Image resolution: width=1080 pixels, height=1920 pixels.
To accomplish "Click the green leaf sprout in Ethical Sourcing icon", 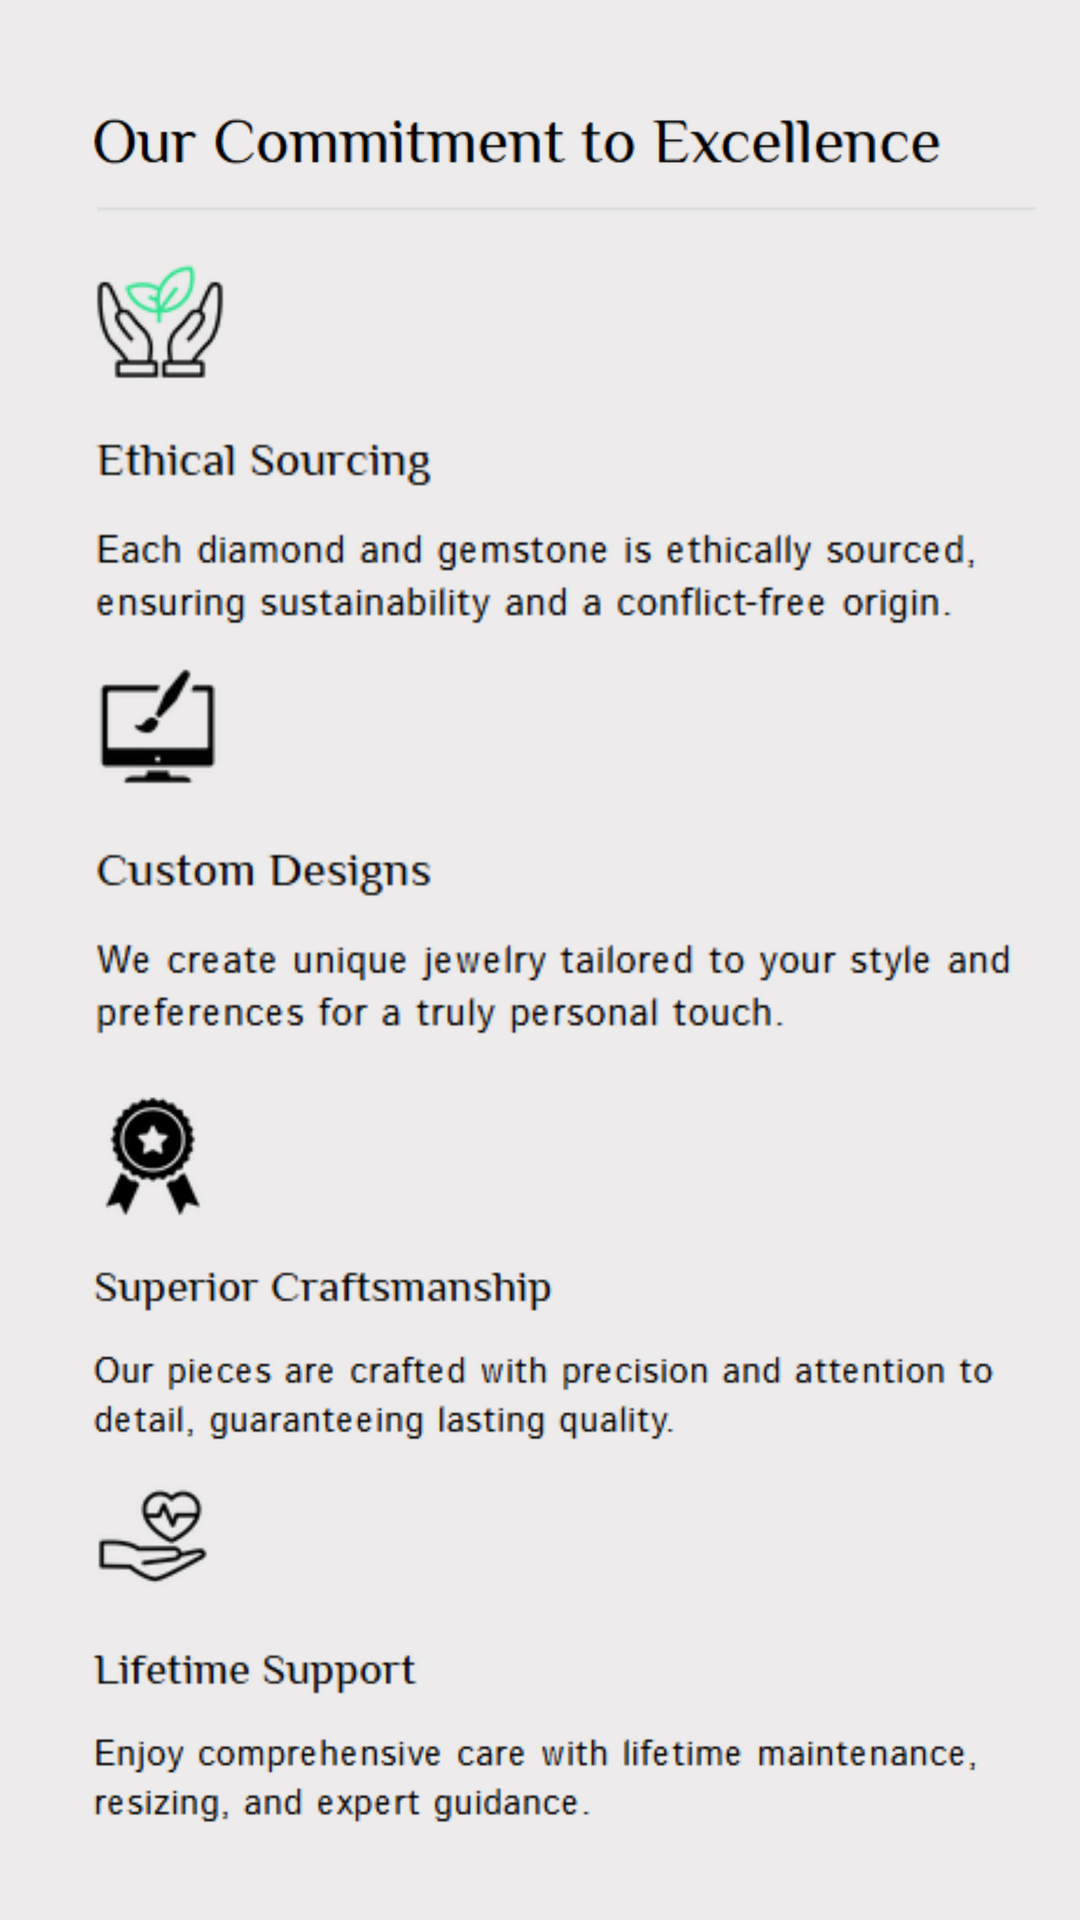I will 161,292.
